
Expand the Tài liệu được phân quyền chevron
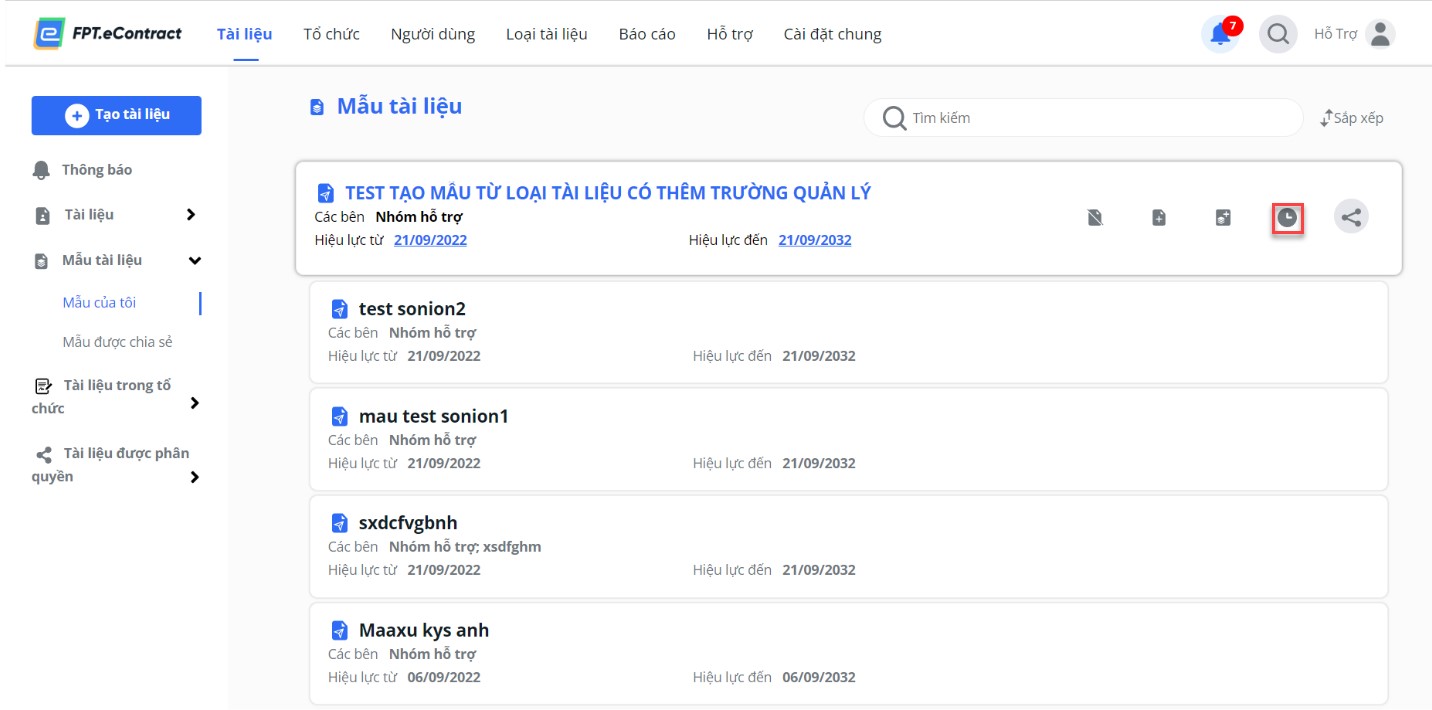point(195,477)
